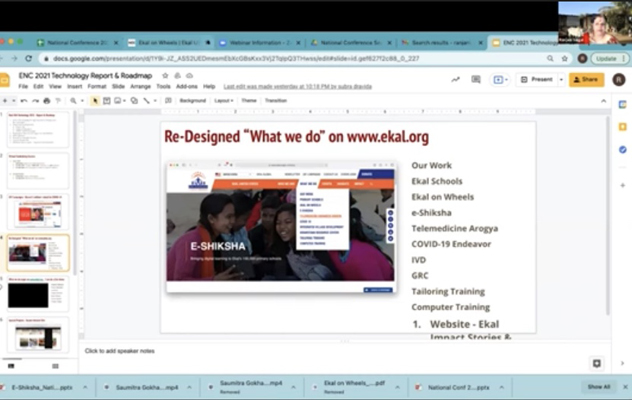The width and height of the screenshot is (632, 400).
Task: Open the Present dropdown arrow
Action: pos(561,79)
